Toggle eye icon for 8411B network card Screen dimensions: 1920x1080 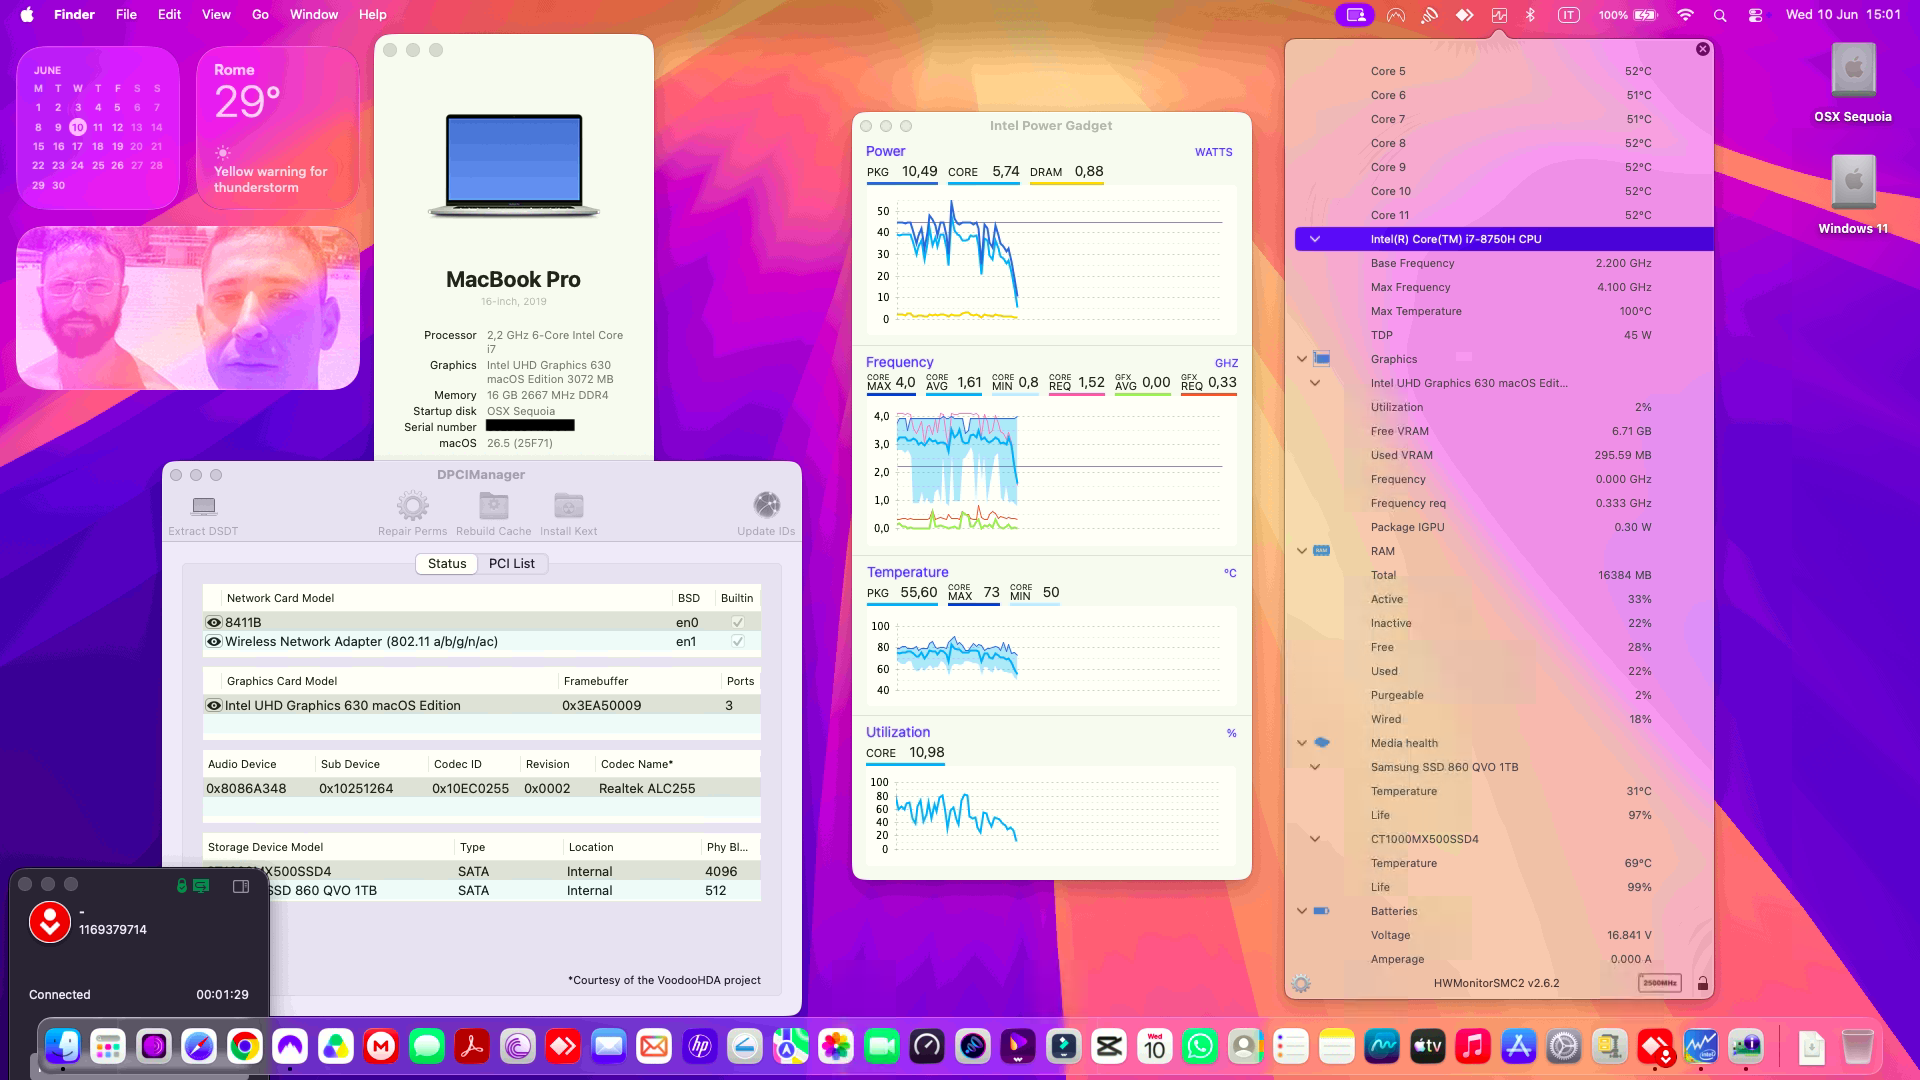coord(214,622)
